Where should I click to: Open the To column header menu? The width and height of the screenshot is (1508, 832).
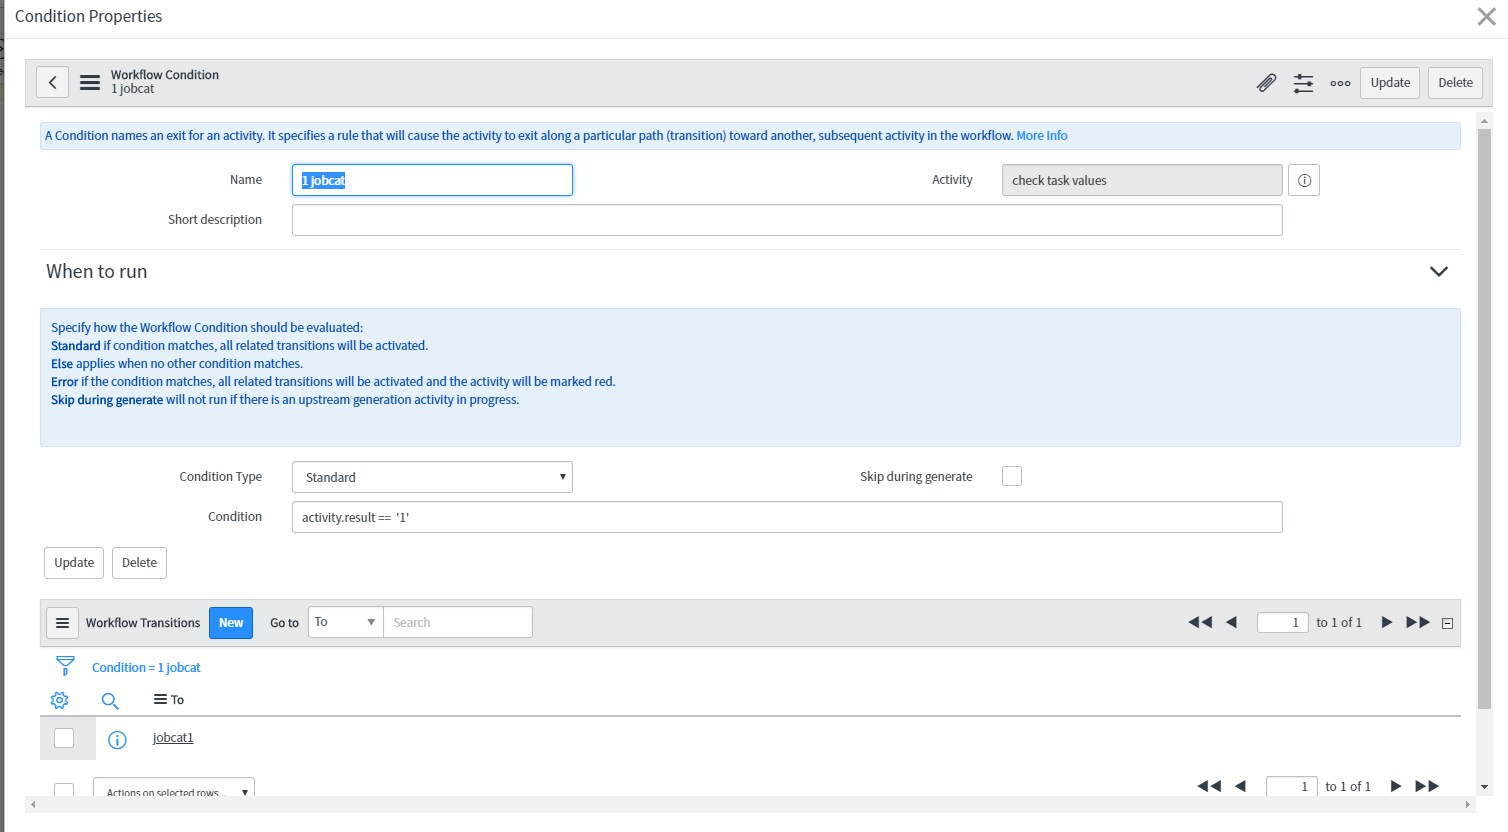pyautogui.click(x=160, y=700)
